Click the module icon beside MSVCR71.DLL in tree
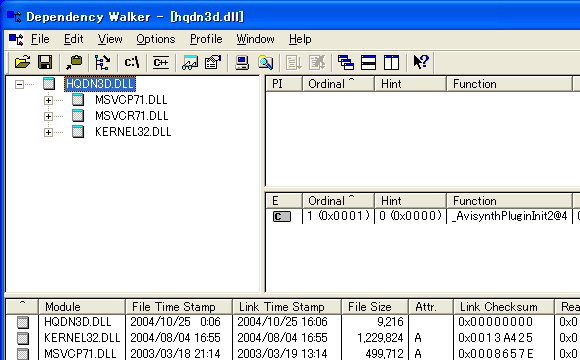Viewport: 580px width, 360px height. pos(78,115)
